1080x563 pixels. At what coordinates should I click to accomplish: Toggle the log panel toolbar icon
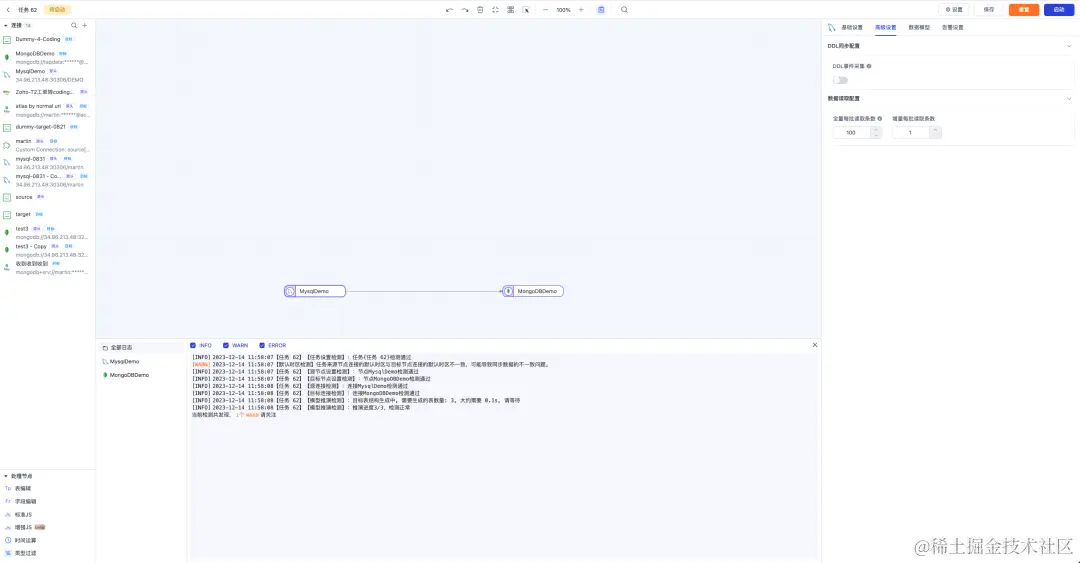(601, 10)
